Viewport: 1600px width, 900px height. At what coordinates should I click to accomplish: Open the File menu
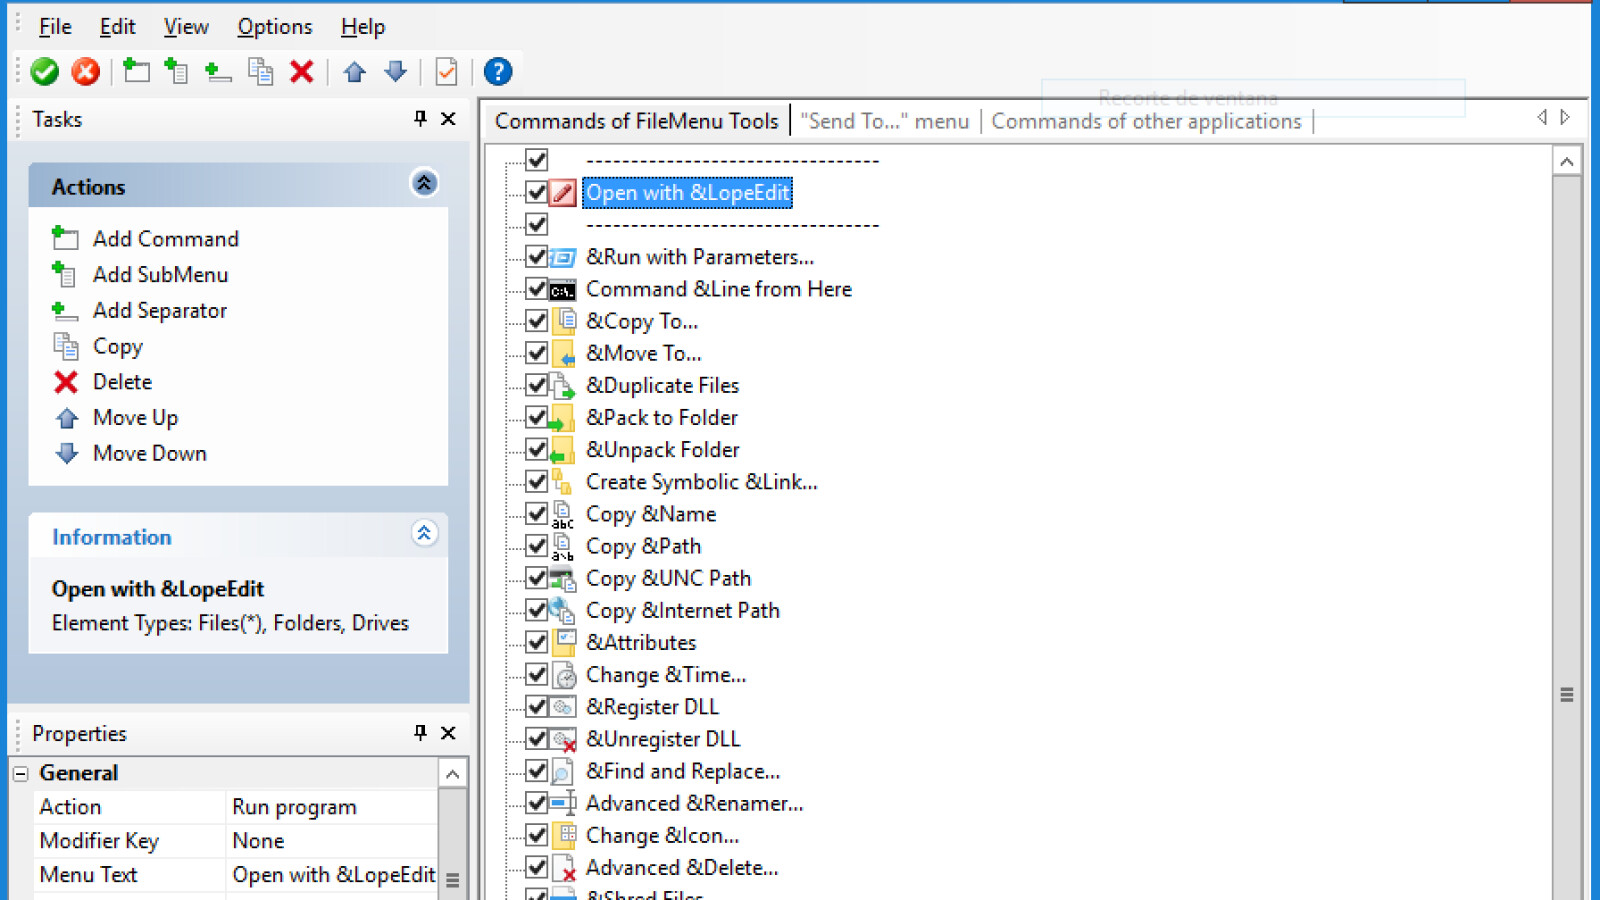[x=55, y=27]
